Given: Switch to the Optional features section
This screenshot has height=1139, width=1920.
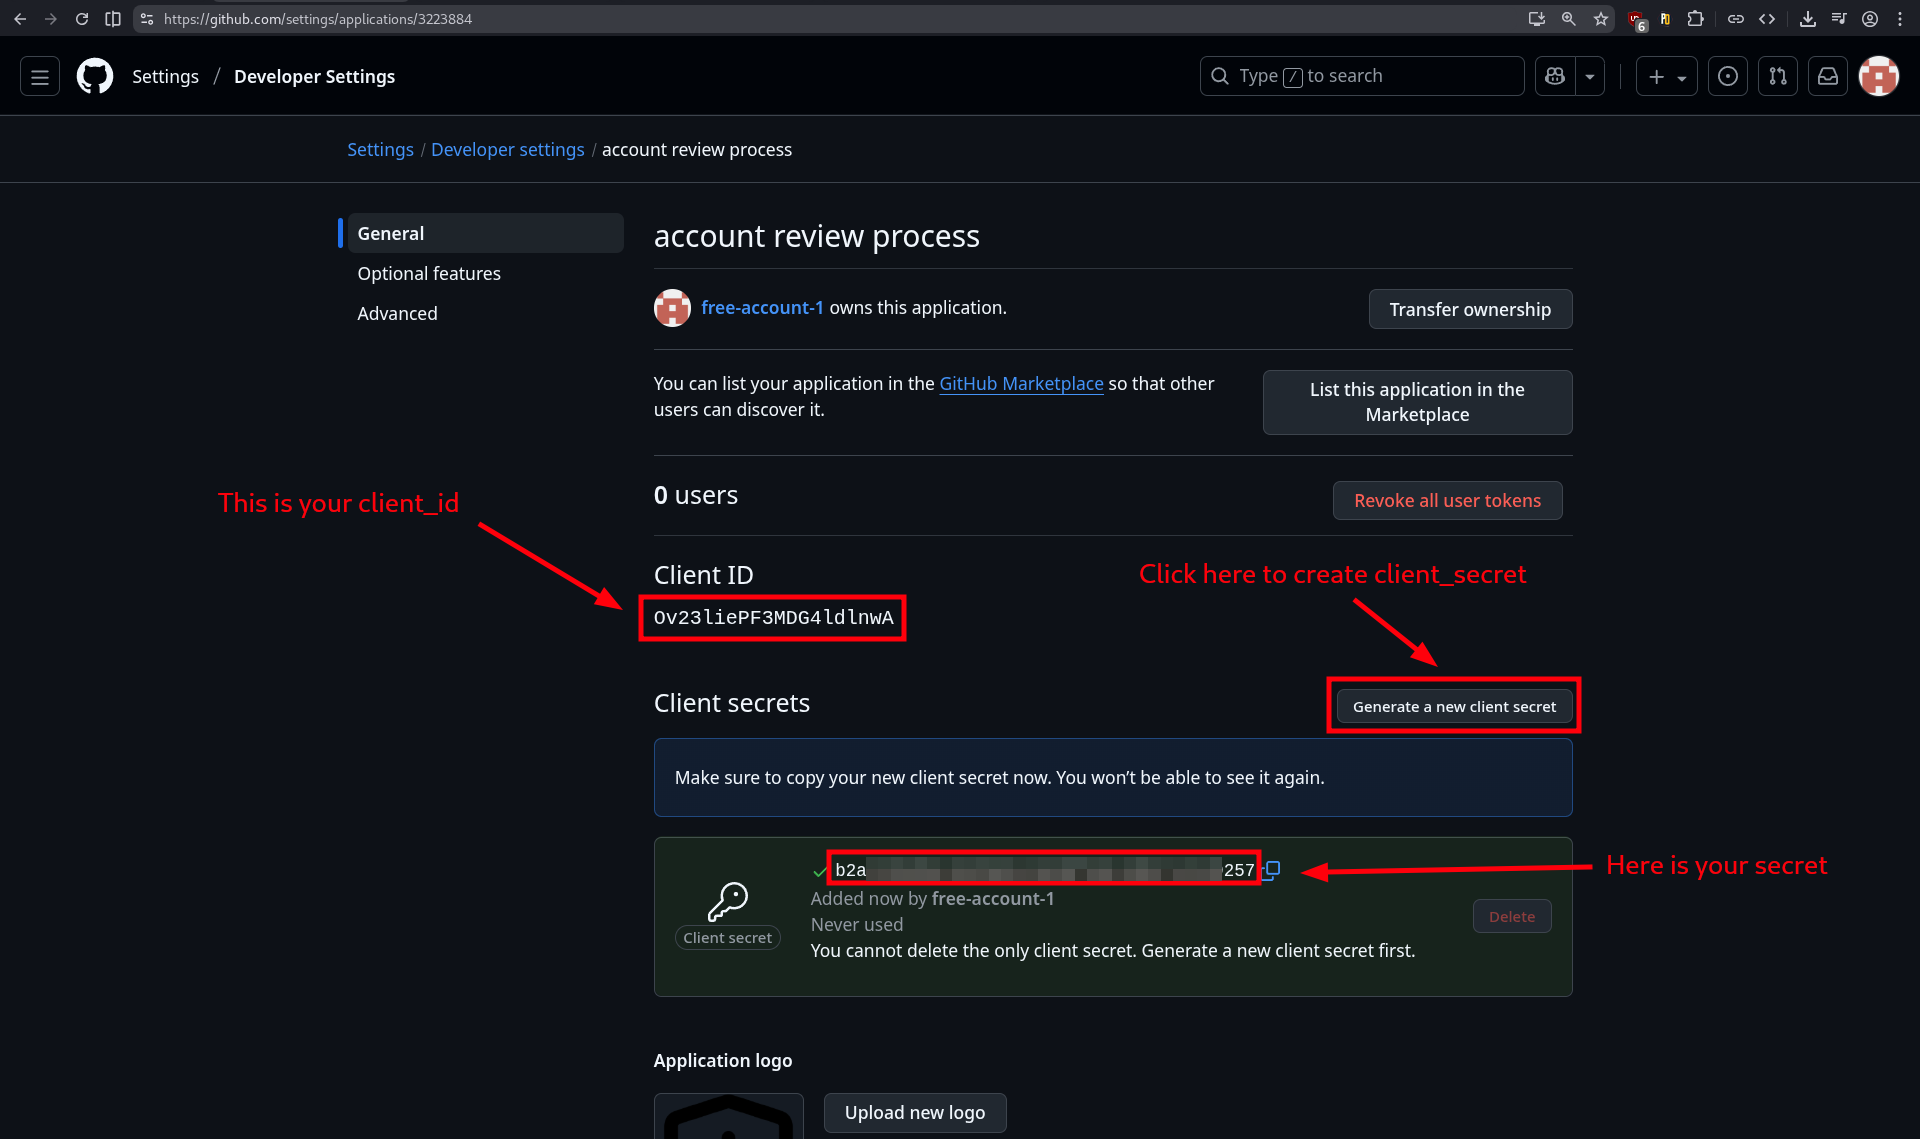Looking at the screenshot, I should tap(429, 273).
